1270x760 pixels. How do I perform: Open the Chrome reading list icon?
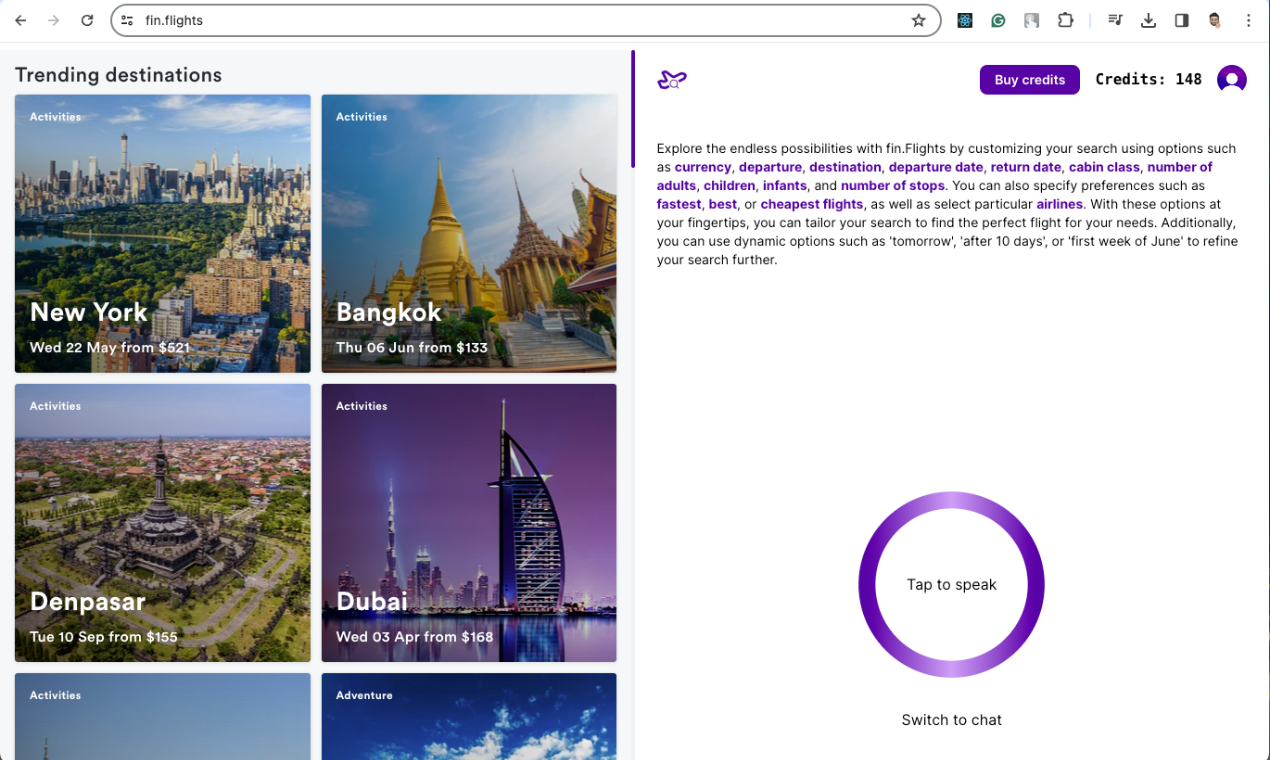click(x=1114, y=20)
